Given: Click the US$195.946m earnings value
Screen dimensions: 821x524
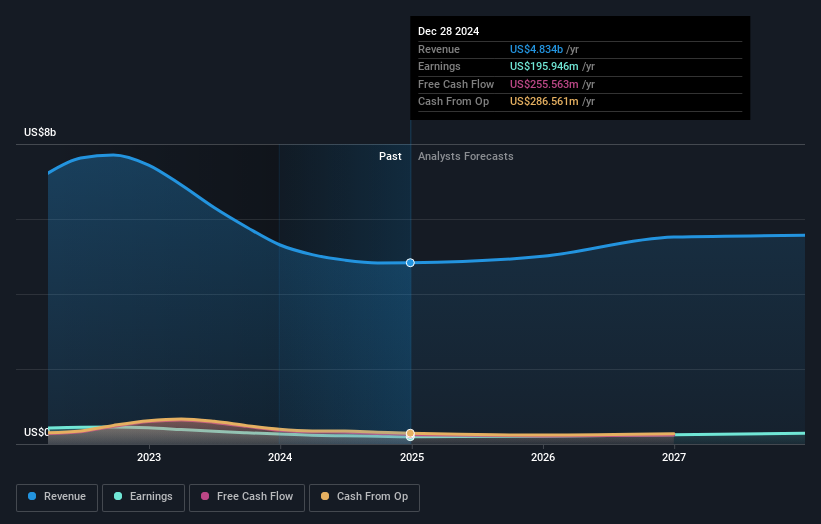Looking at the screenshot, I should click(x=544, y=66).
